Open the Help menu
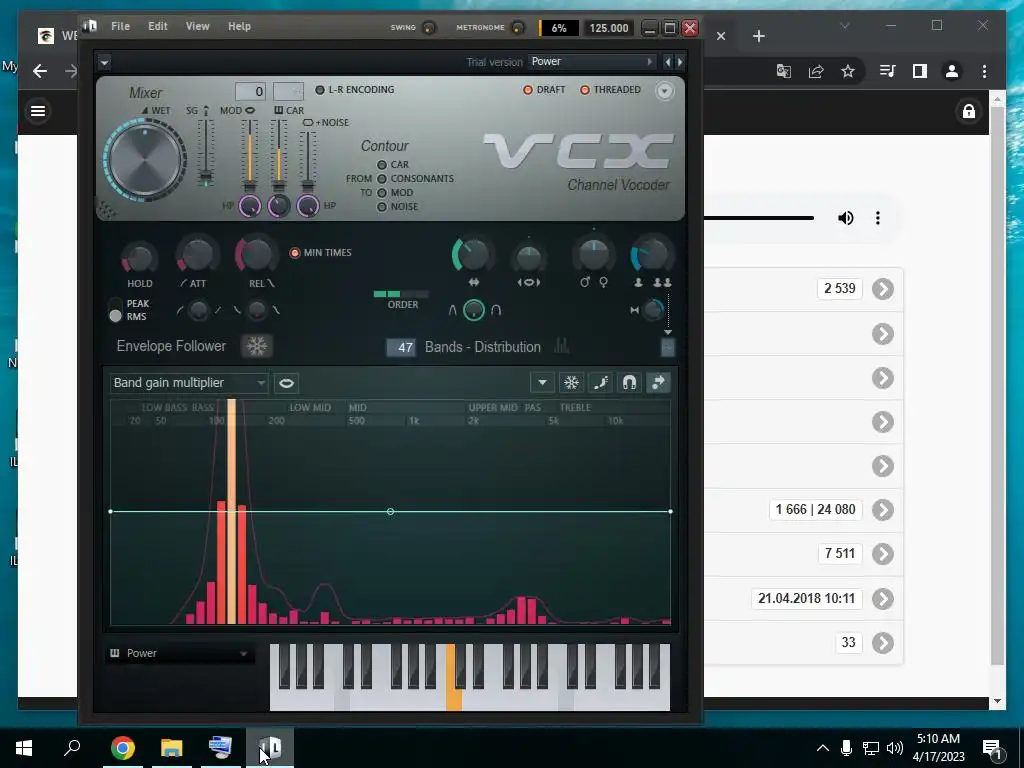This screenshot has height=768, width=1024. [x=239, y=26]
